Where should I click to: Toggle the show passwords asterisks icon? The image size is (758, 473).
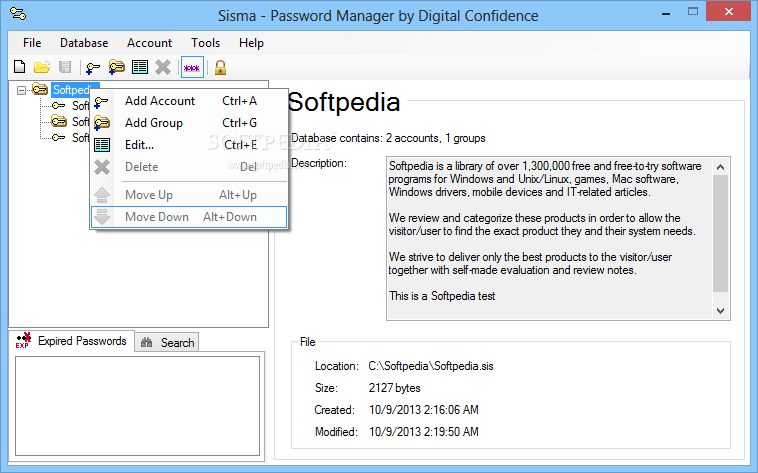pyautogui.click(x=192, y=68)
